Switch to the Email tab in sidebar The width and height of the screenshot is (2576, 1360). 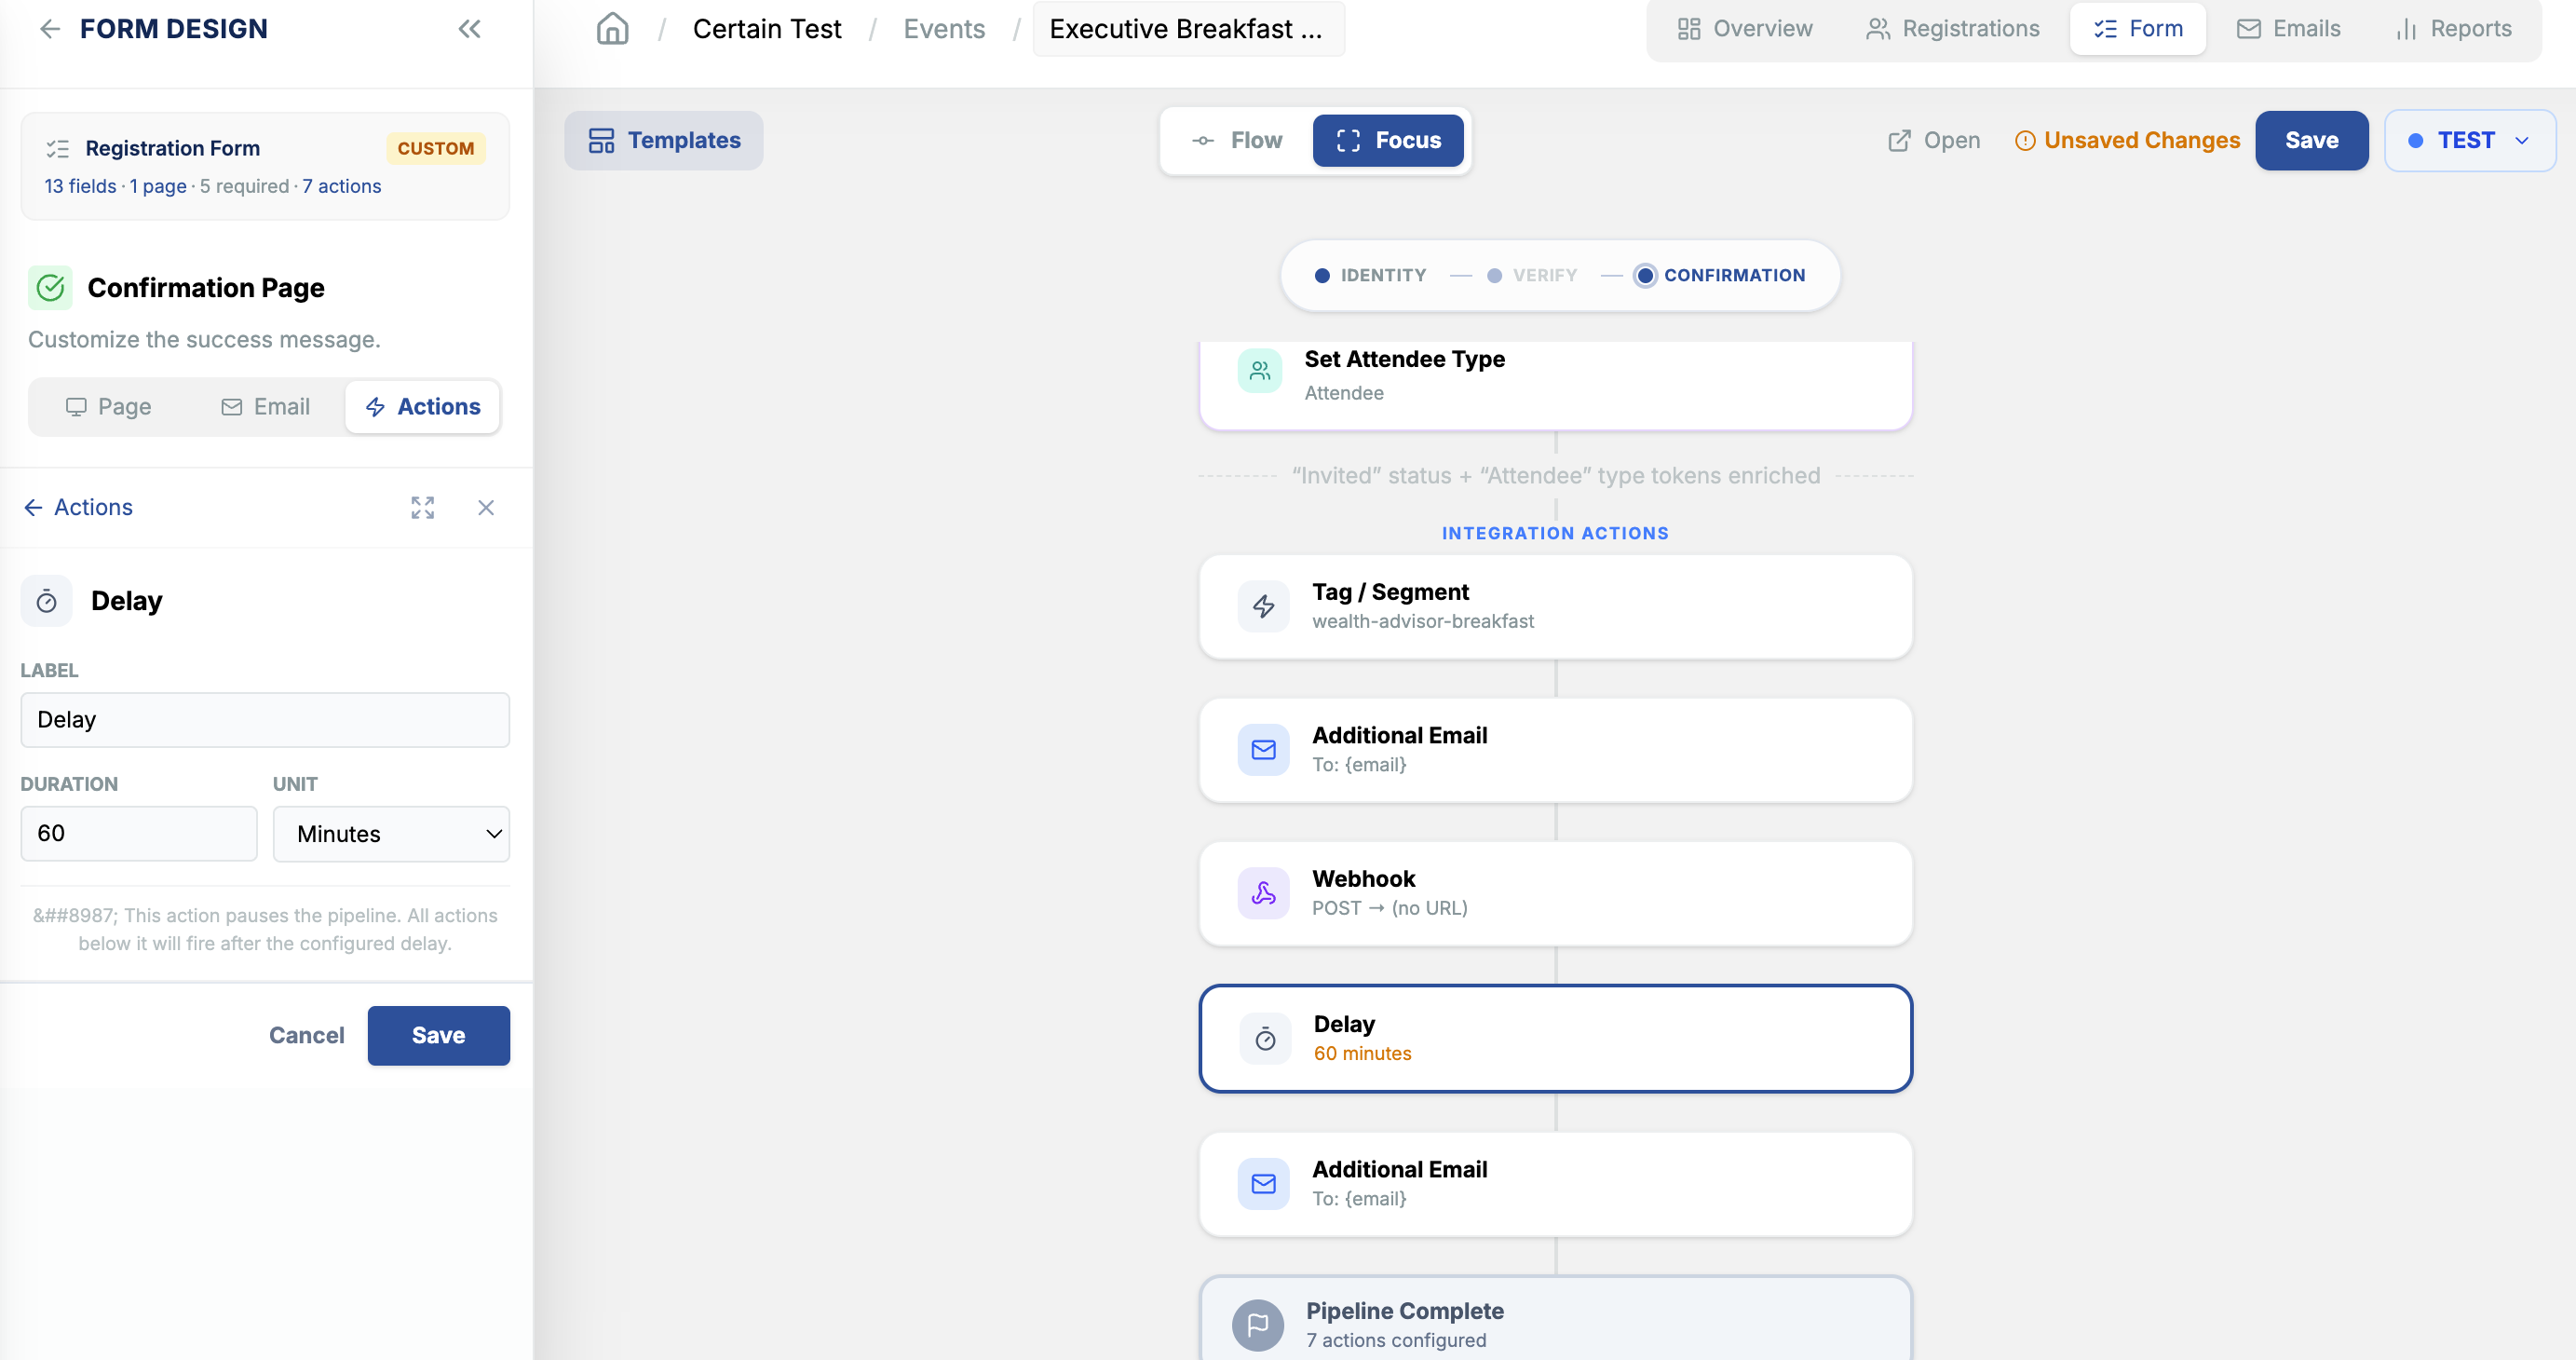[265, 407]
